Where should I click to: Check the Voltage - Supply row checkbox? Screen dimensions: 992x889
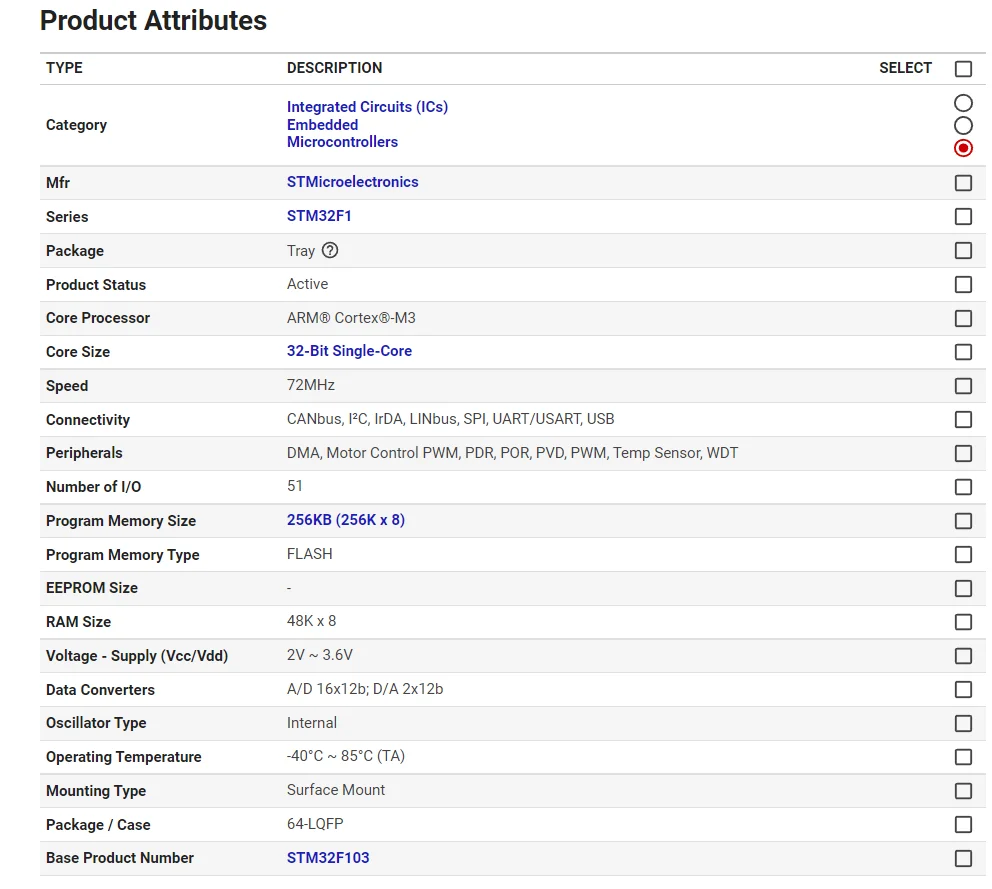tap(963, 656)
